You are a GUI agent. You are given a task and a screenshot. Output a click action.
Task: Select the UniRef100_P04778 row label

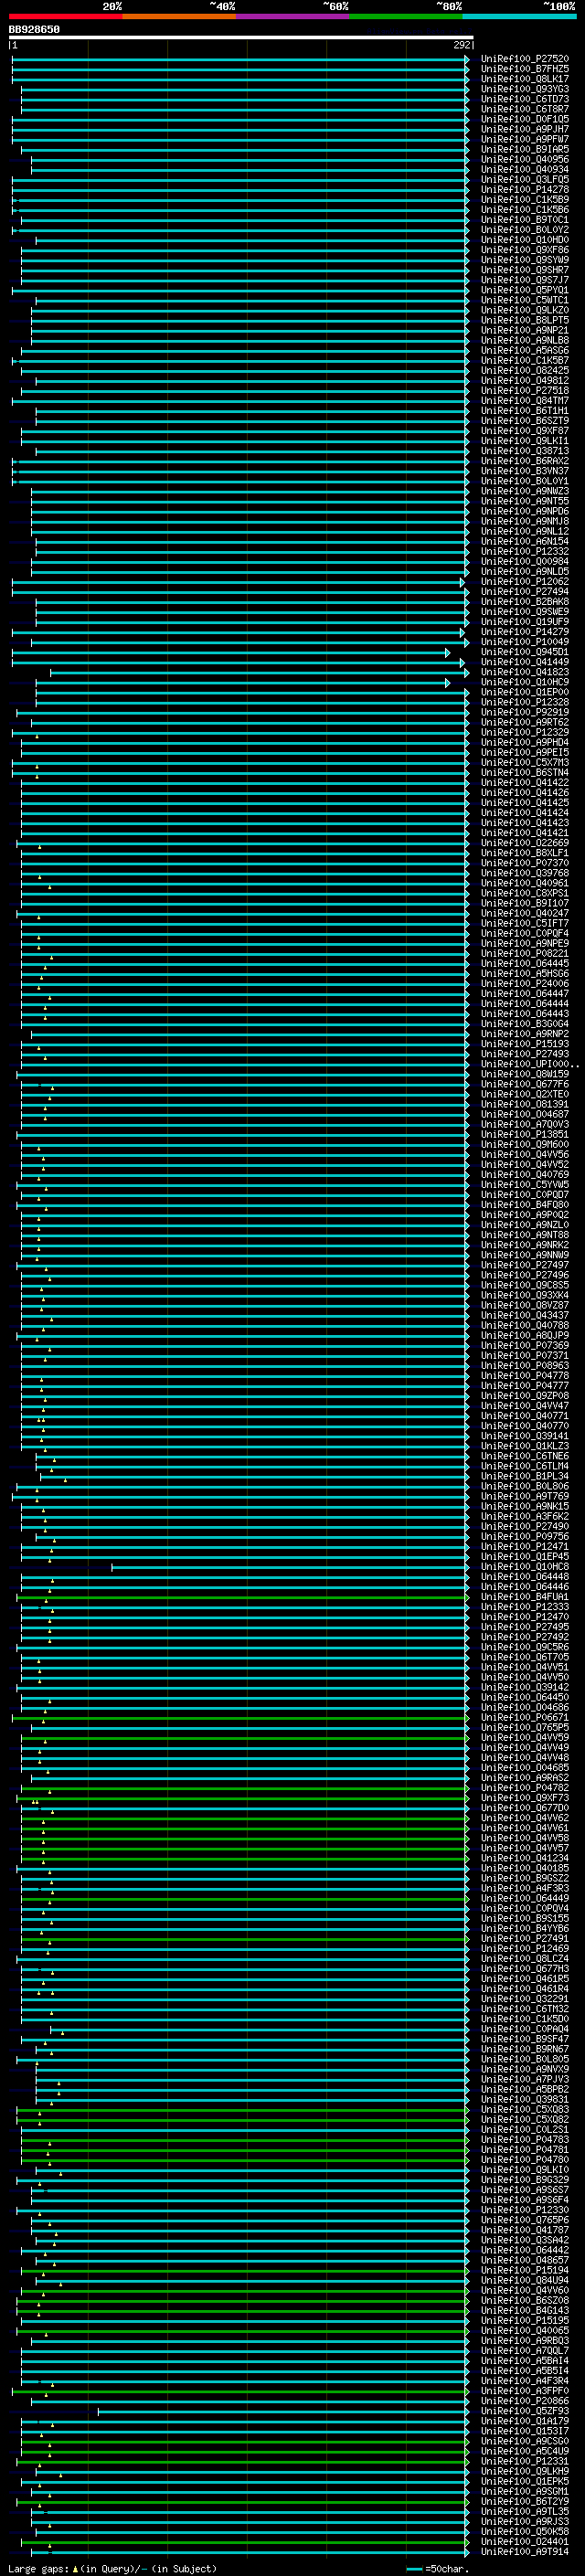coord(525,1375)
